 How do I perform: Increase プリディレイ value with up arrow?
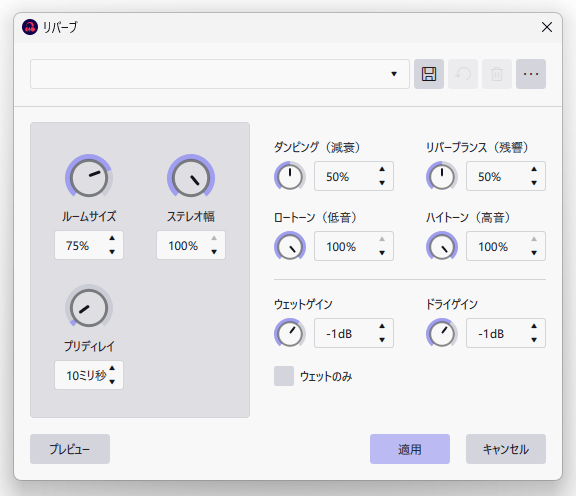coord(112,368)
